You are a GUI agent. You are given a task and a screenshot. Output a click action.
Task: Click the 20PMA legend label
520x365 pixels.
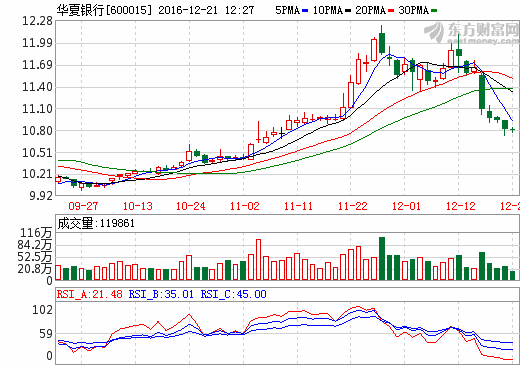(370, 10)
